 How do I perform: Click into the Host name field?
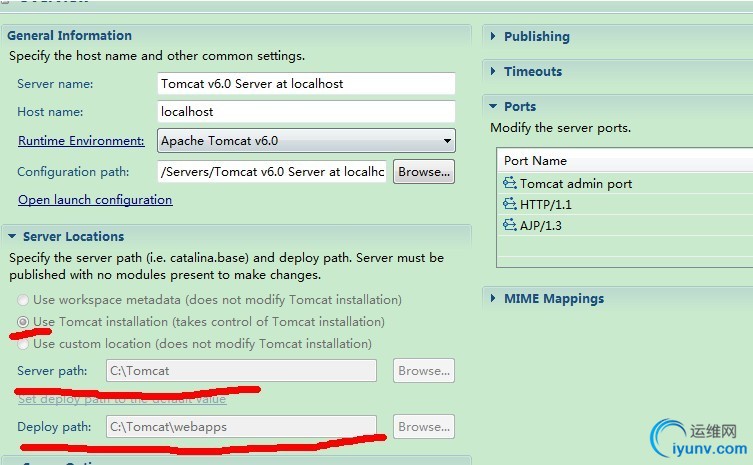(306, 111)
